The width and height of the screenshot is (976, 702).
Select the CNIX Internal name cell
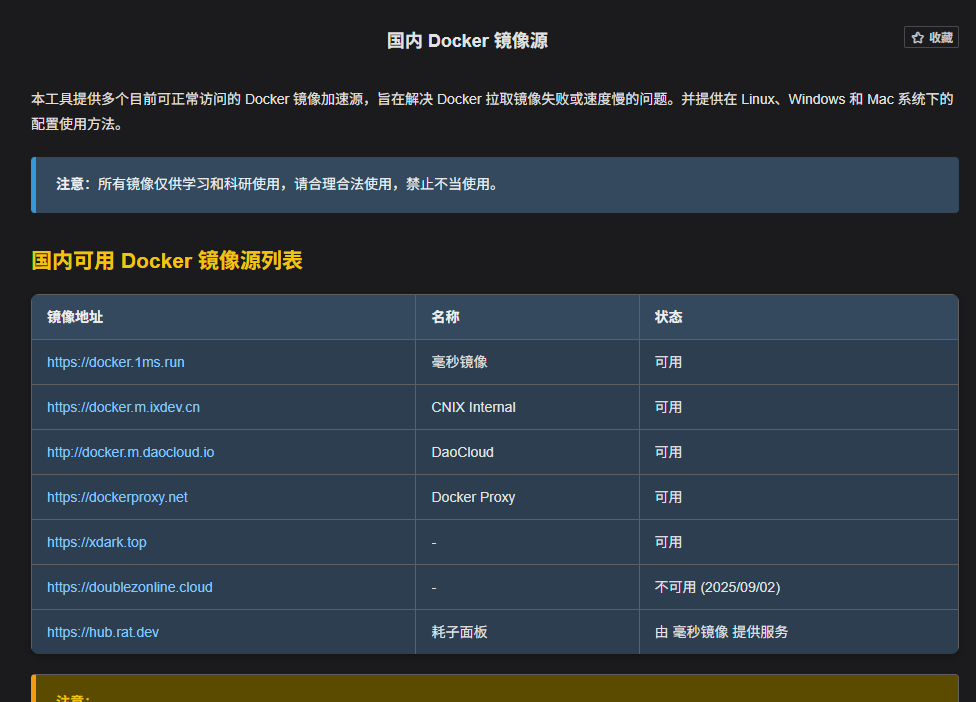(x=527, y=407)
